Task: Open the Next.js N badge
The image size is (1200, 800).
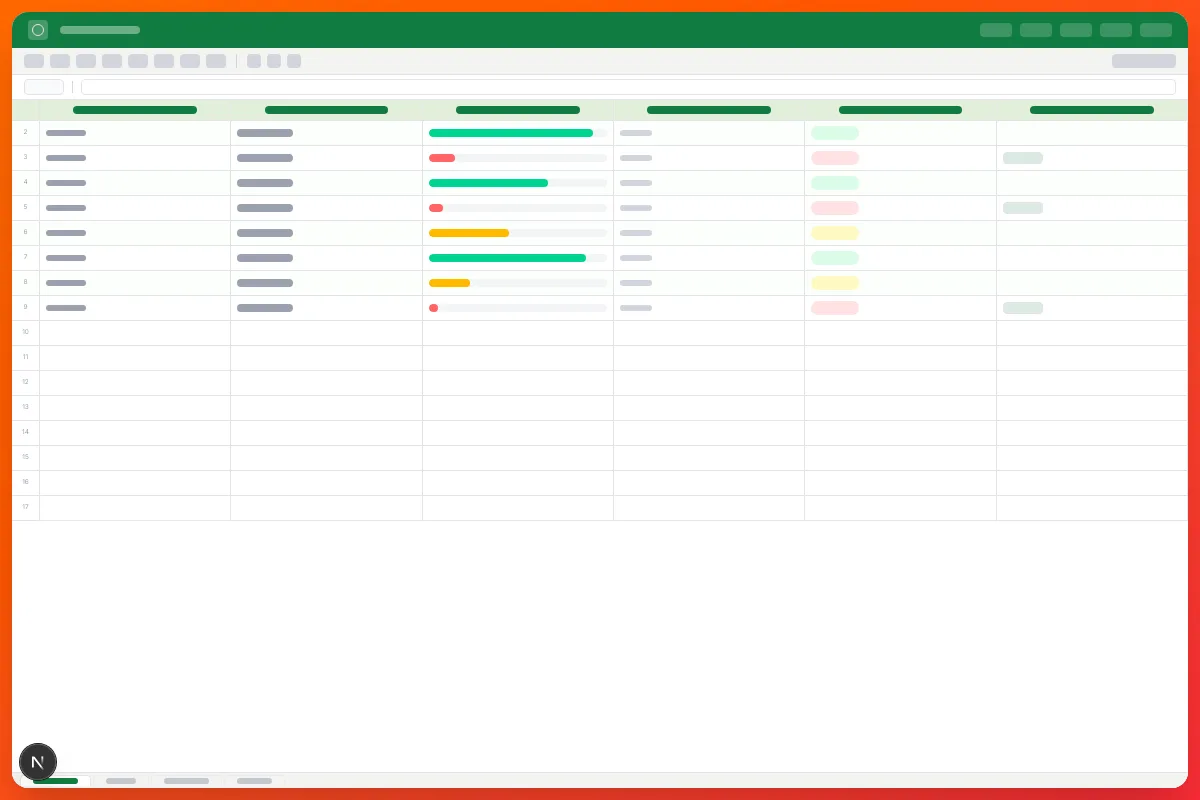Action: click(x=38, y=762)
